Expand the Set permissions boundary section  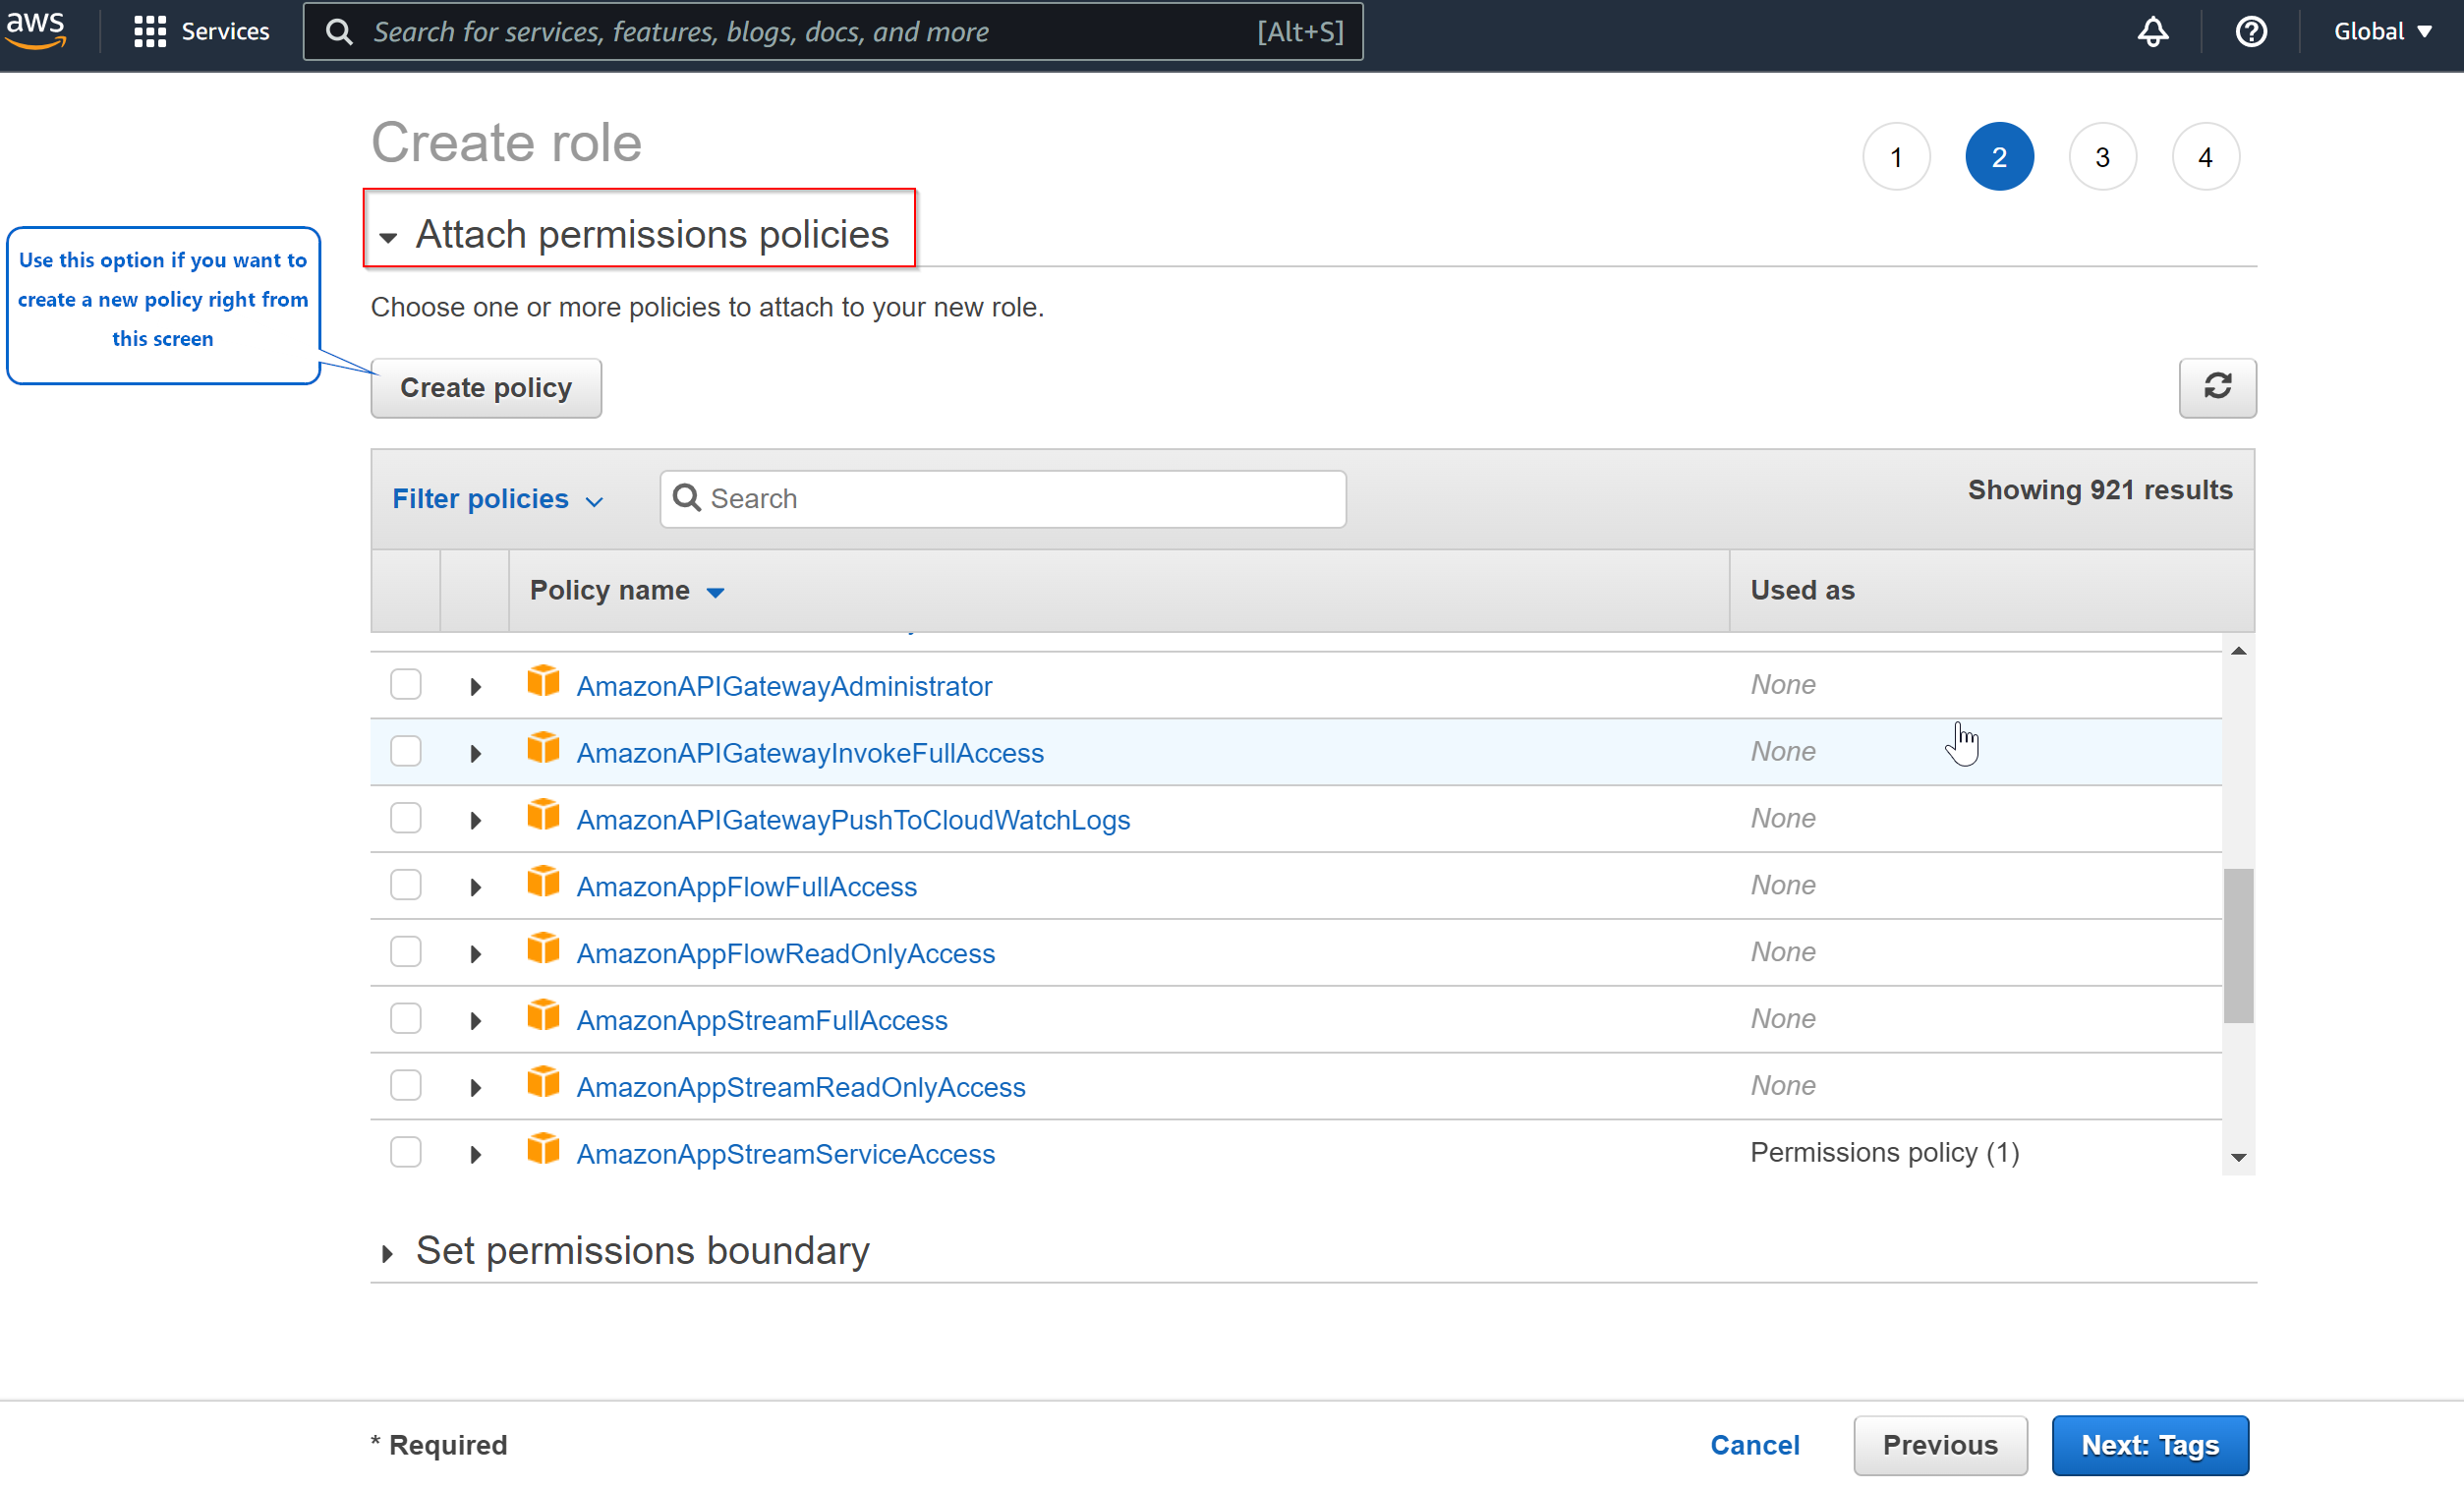pos(388,1253)
